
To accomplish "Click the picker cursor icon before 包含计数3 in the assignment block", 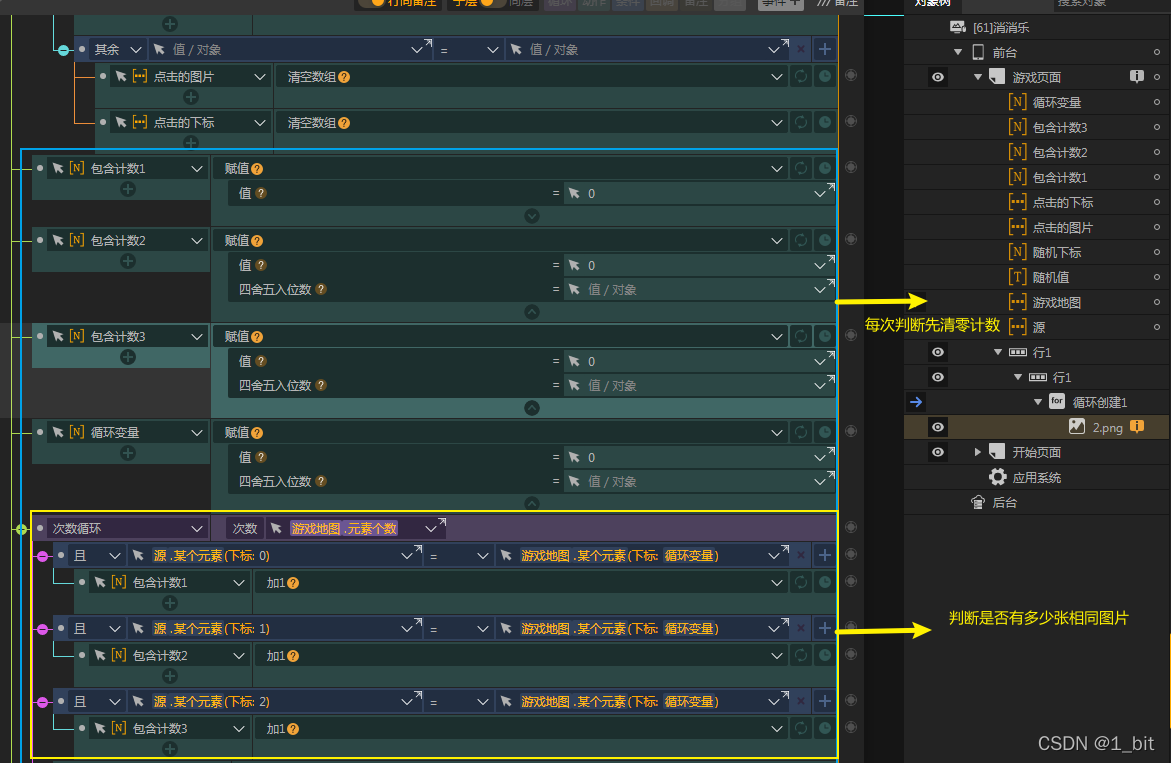I will [x=58, y=336].
